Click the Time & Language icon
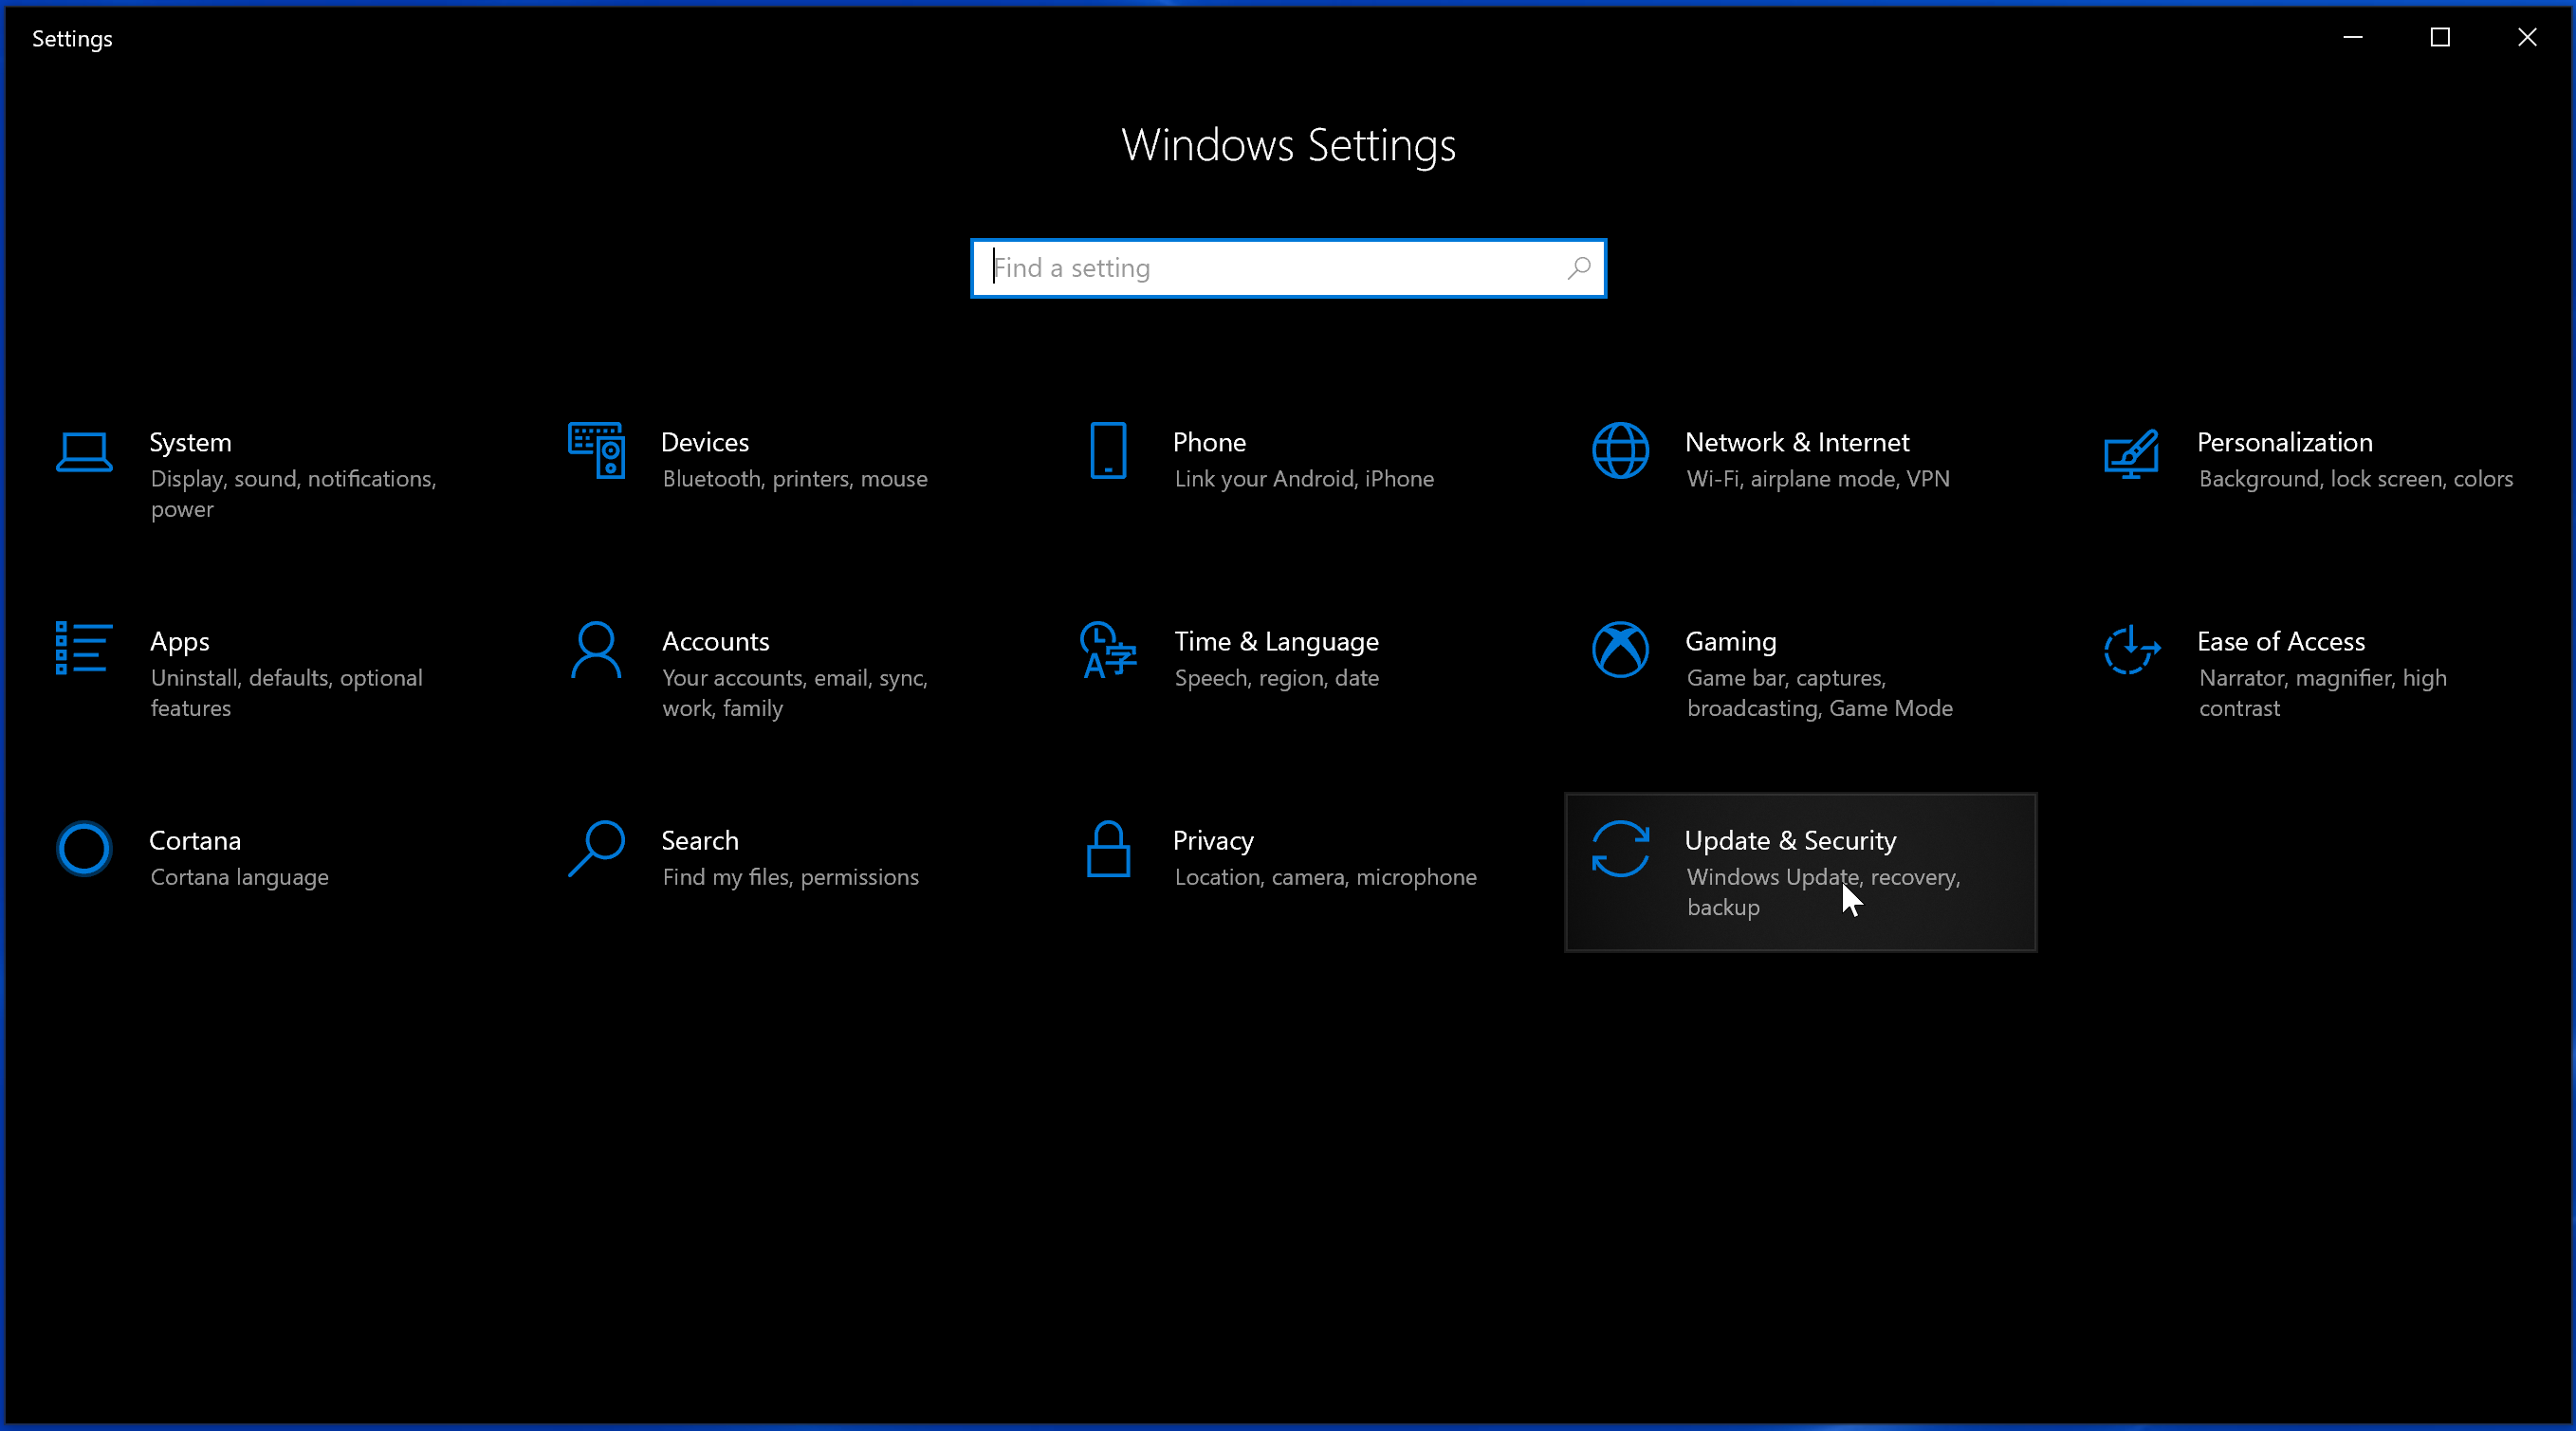The image size is (2576, 1431). coord(1108,650)
